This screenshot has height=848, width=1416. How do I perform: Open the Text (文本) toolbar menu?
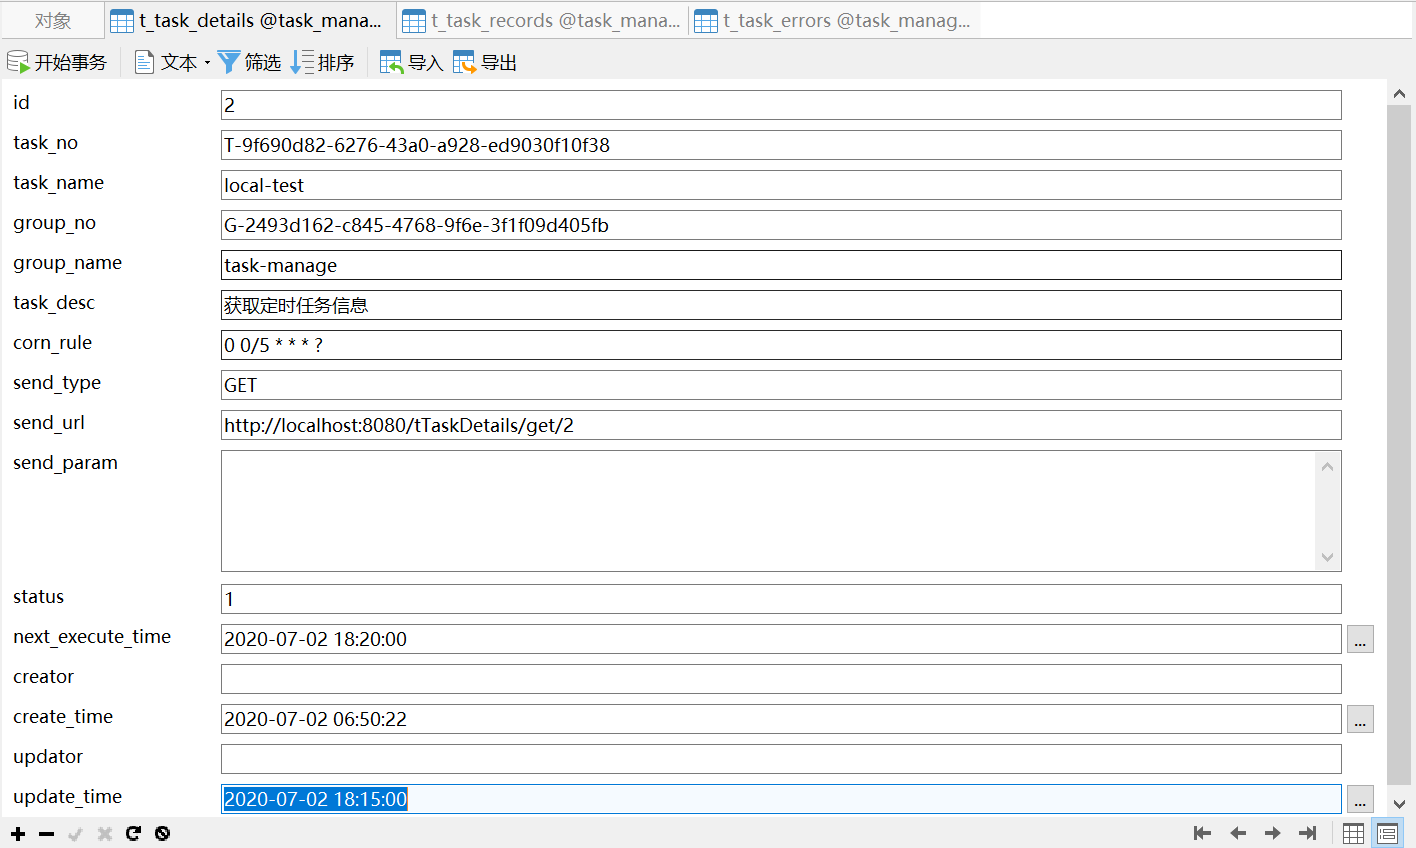(172, 62)
